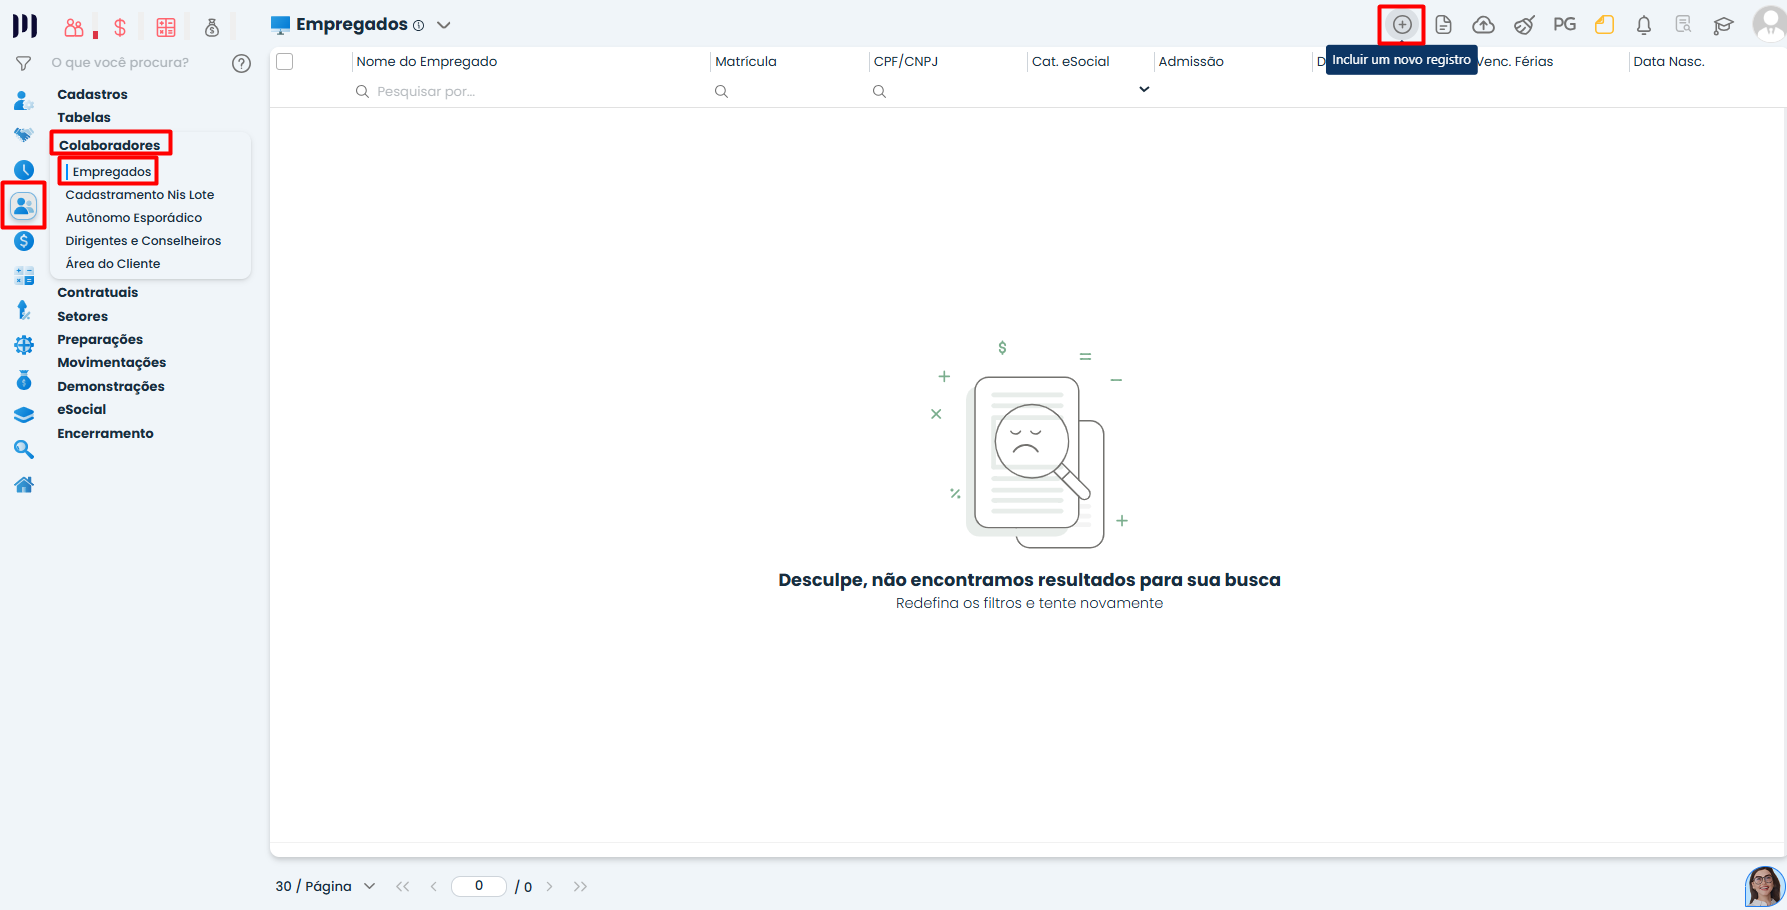The height and width of the screenshot is (910, 1787).
Task: Open Dirigentes e Conselheiros submenu item
Action: 143,241
